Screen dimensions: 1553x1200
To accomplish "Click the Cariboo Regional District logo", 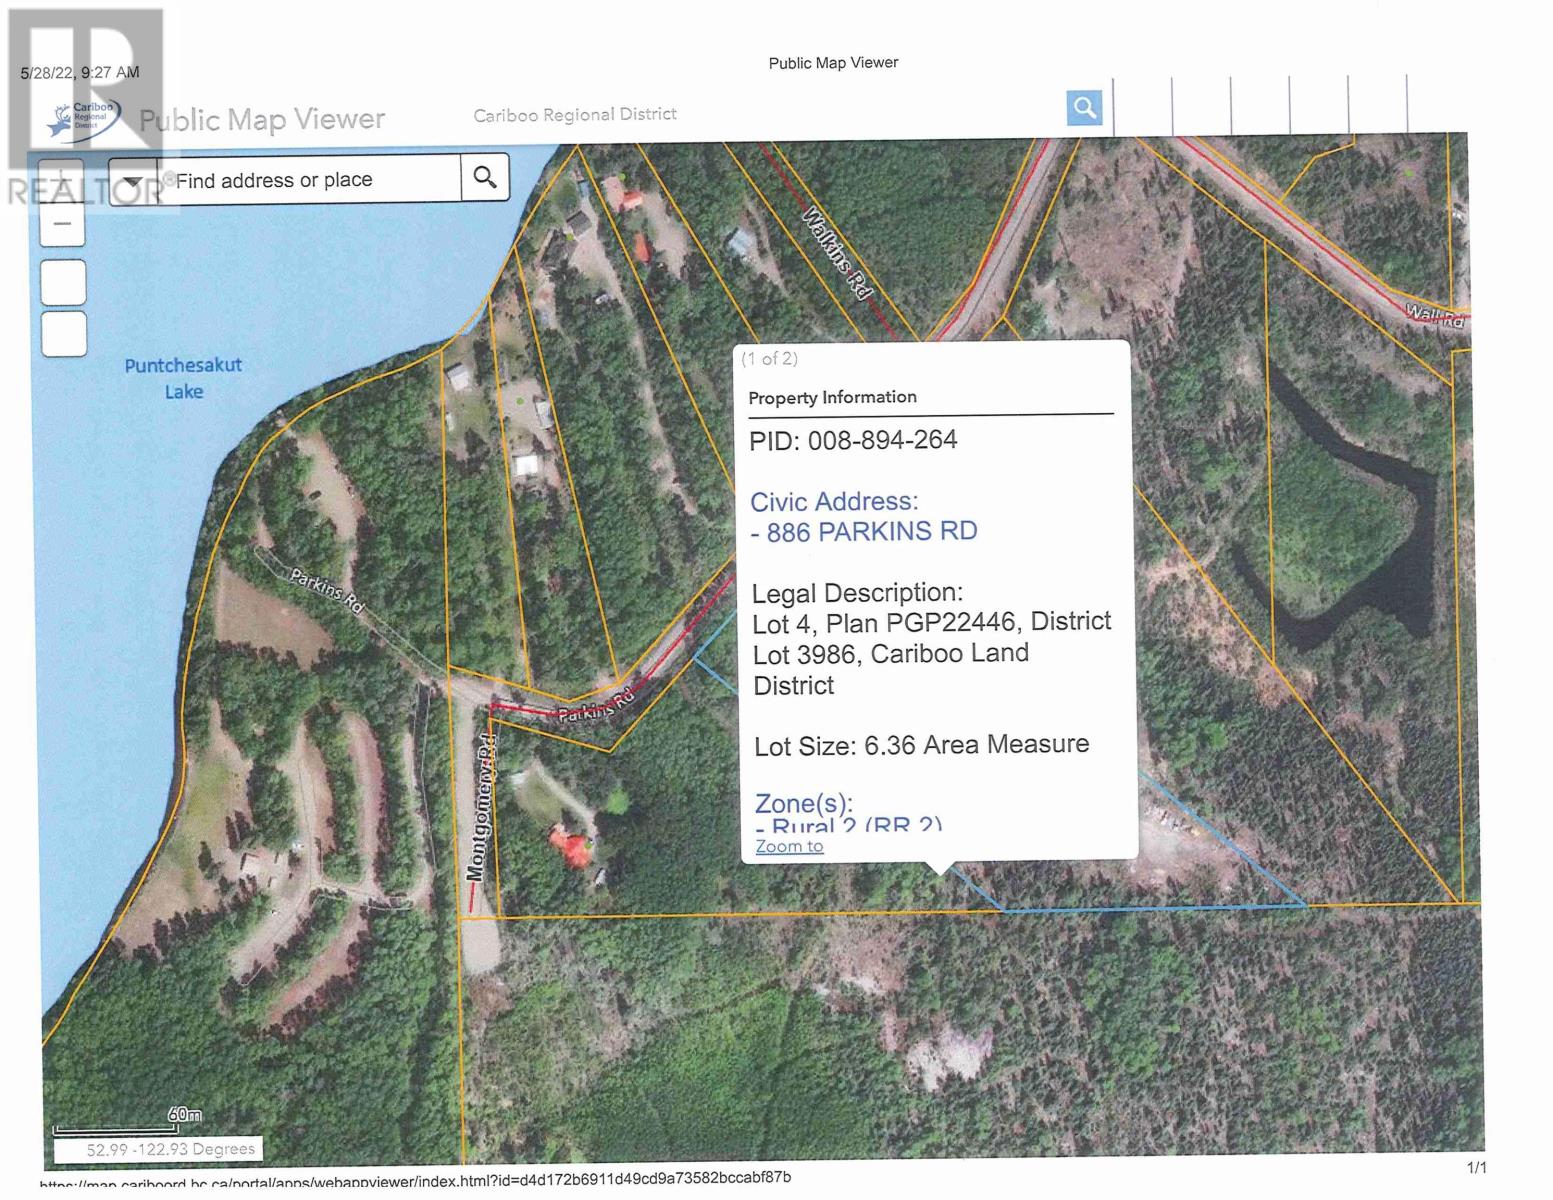I will coord(85,121).
